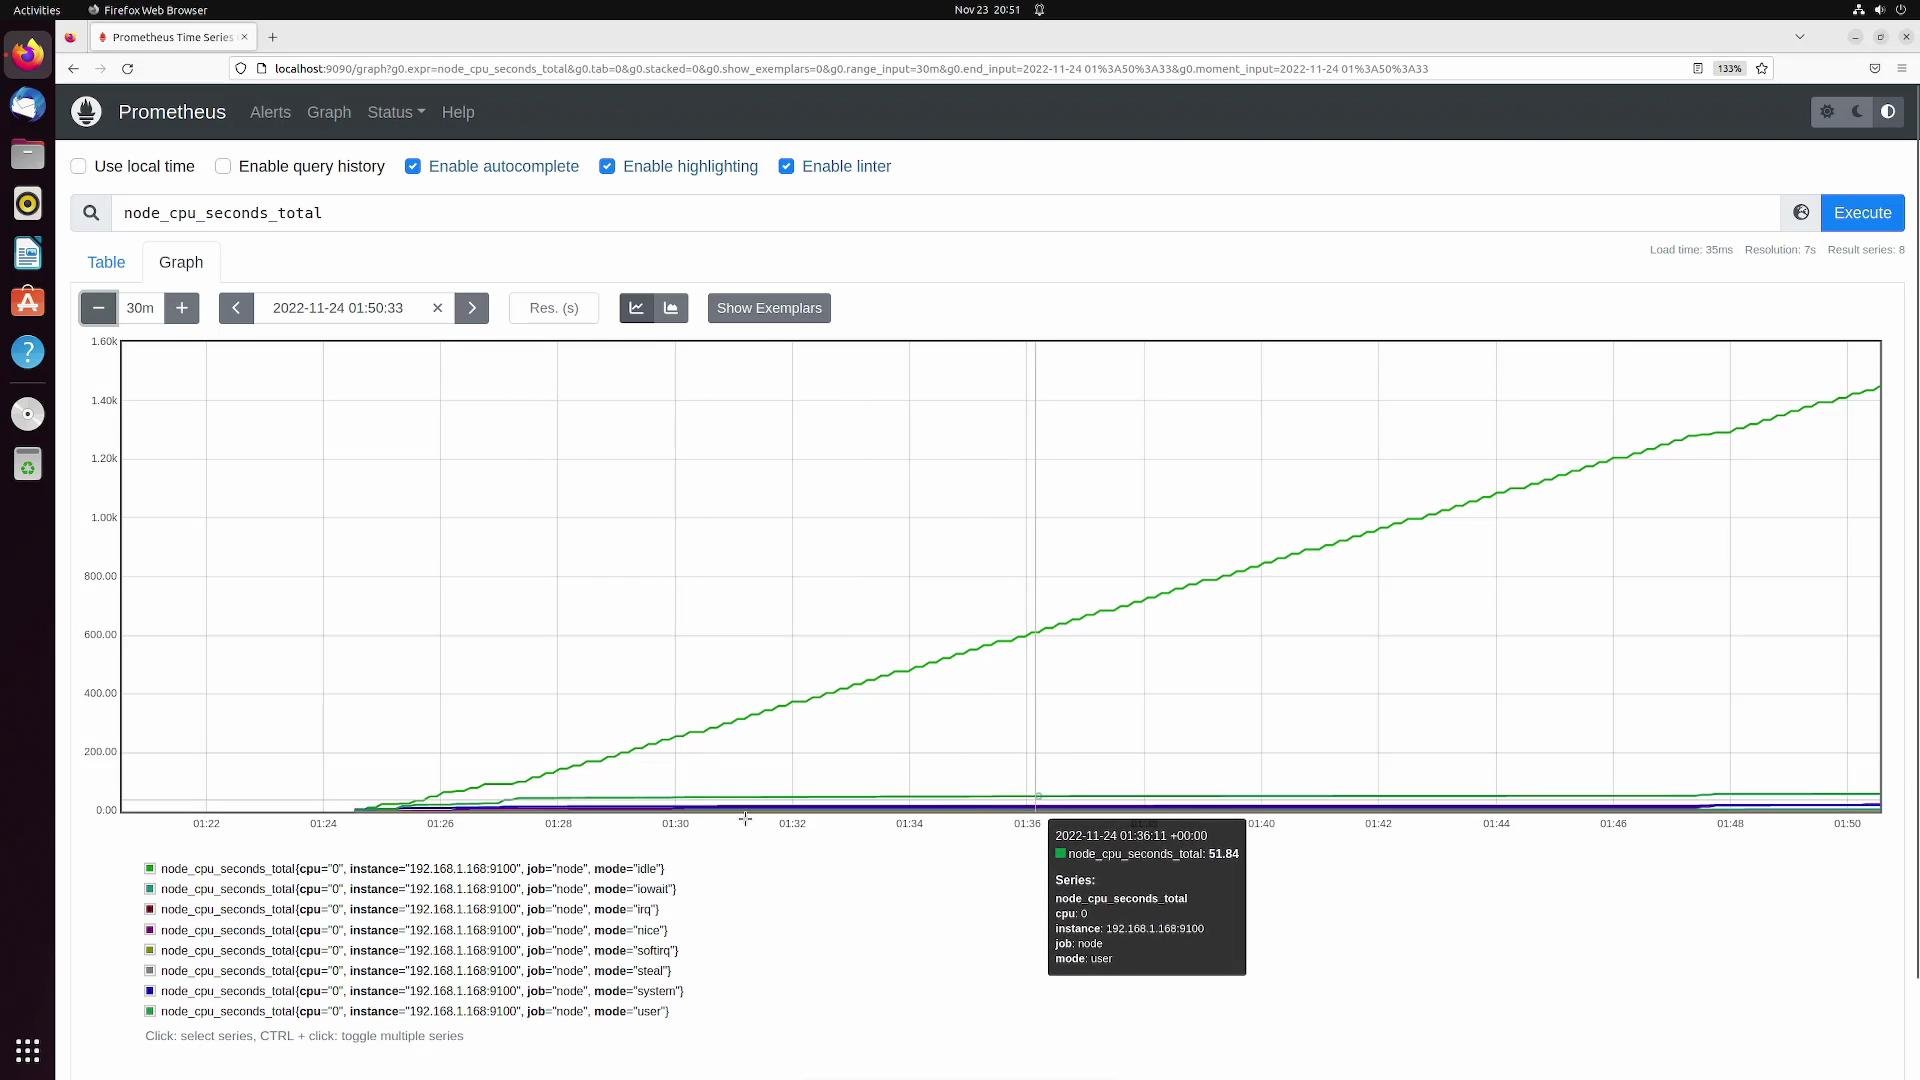Select the browser-preferred contrast theme icon
The image size is (1920, 1080).
(x=1888, y=112)
